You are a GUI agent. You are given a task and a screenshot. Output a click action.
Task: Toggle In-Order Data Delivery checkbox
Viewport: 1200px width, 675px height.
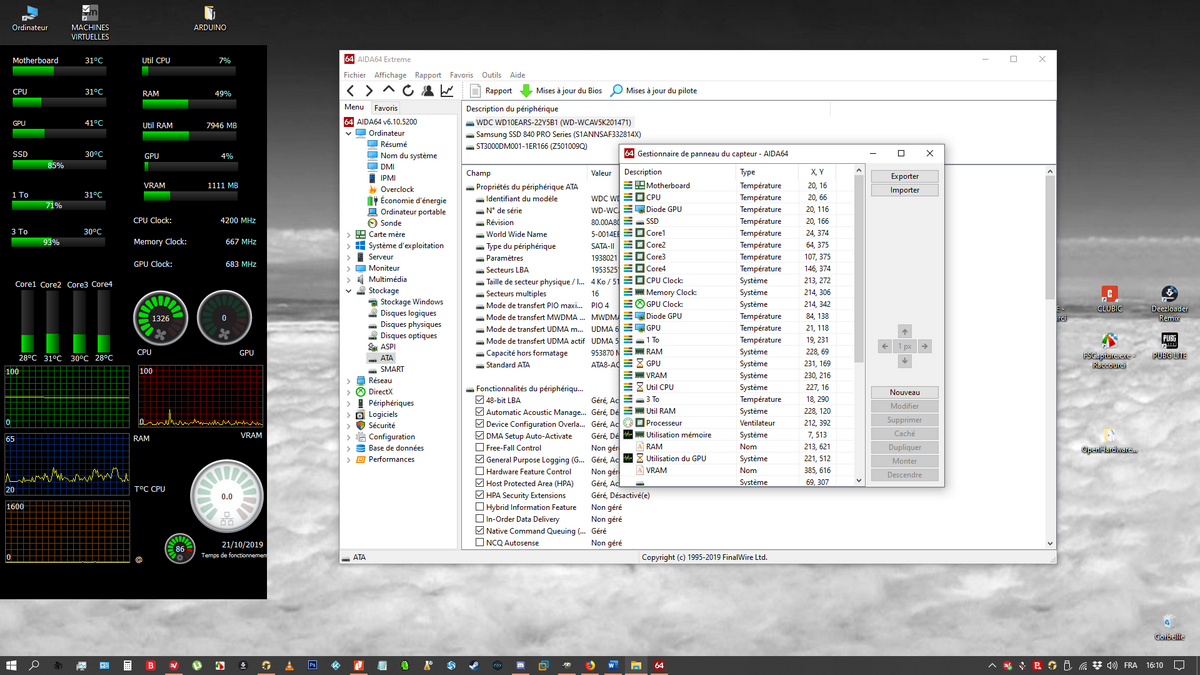pos(480,519)
